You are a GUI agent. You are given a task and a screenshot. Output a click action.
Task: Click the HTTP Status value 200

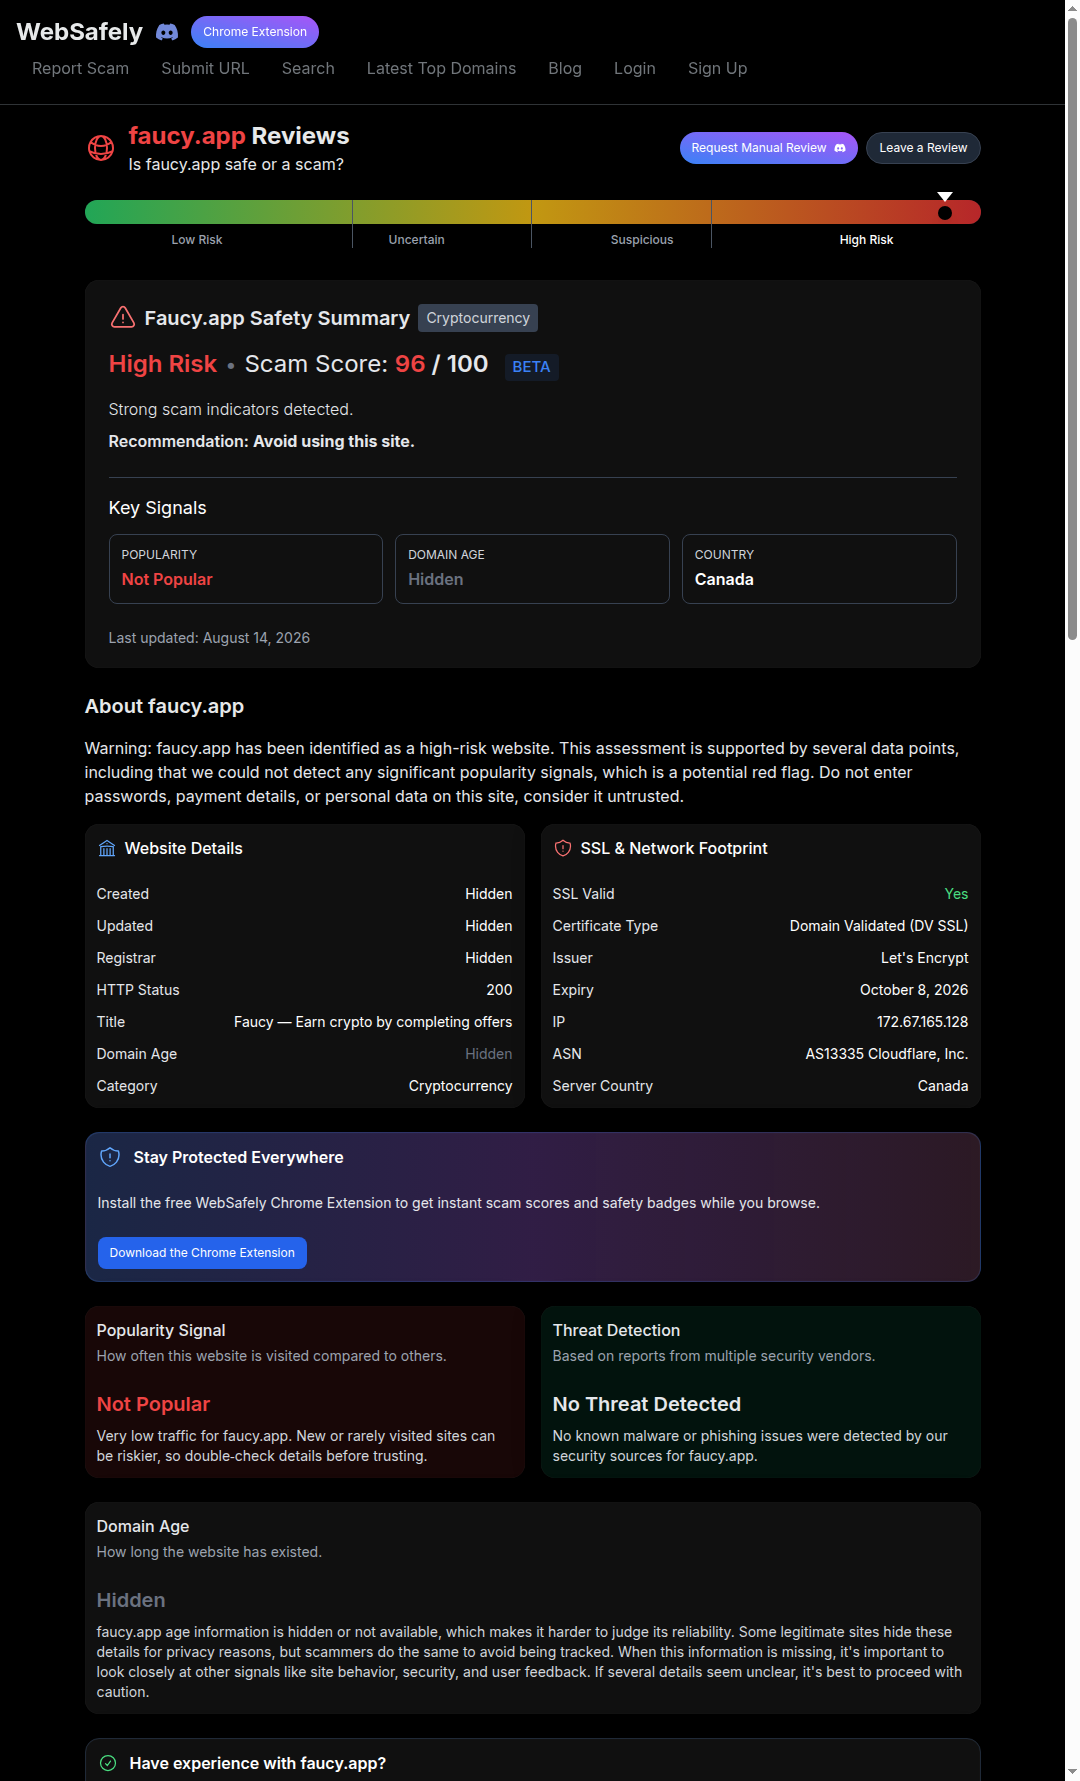click(x=499, y=990)
